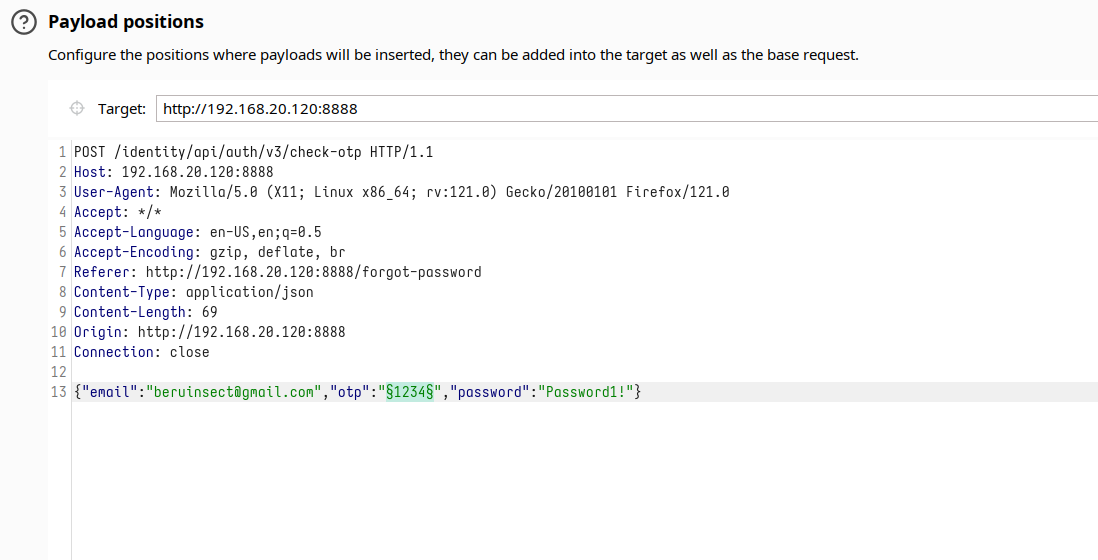Place cursor in Content-Type application/json line

click(193, 292)
